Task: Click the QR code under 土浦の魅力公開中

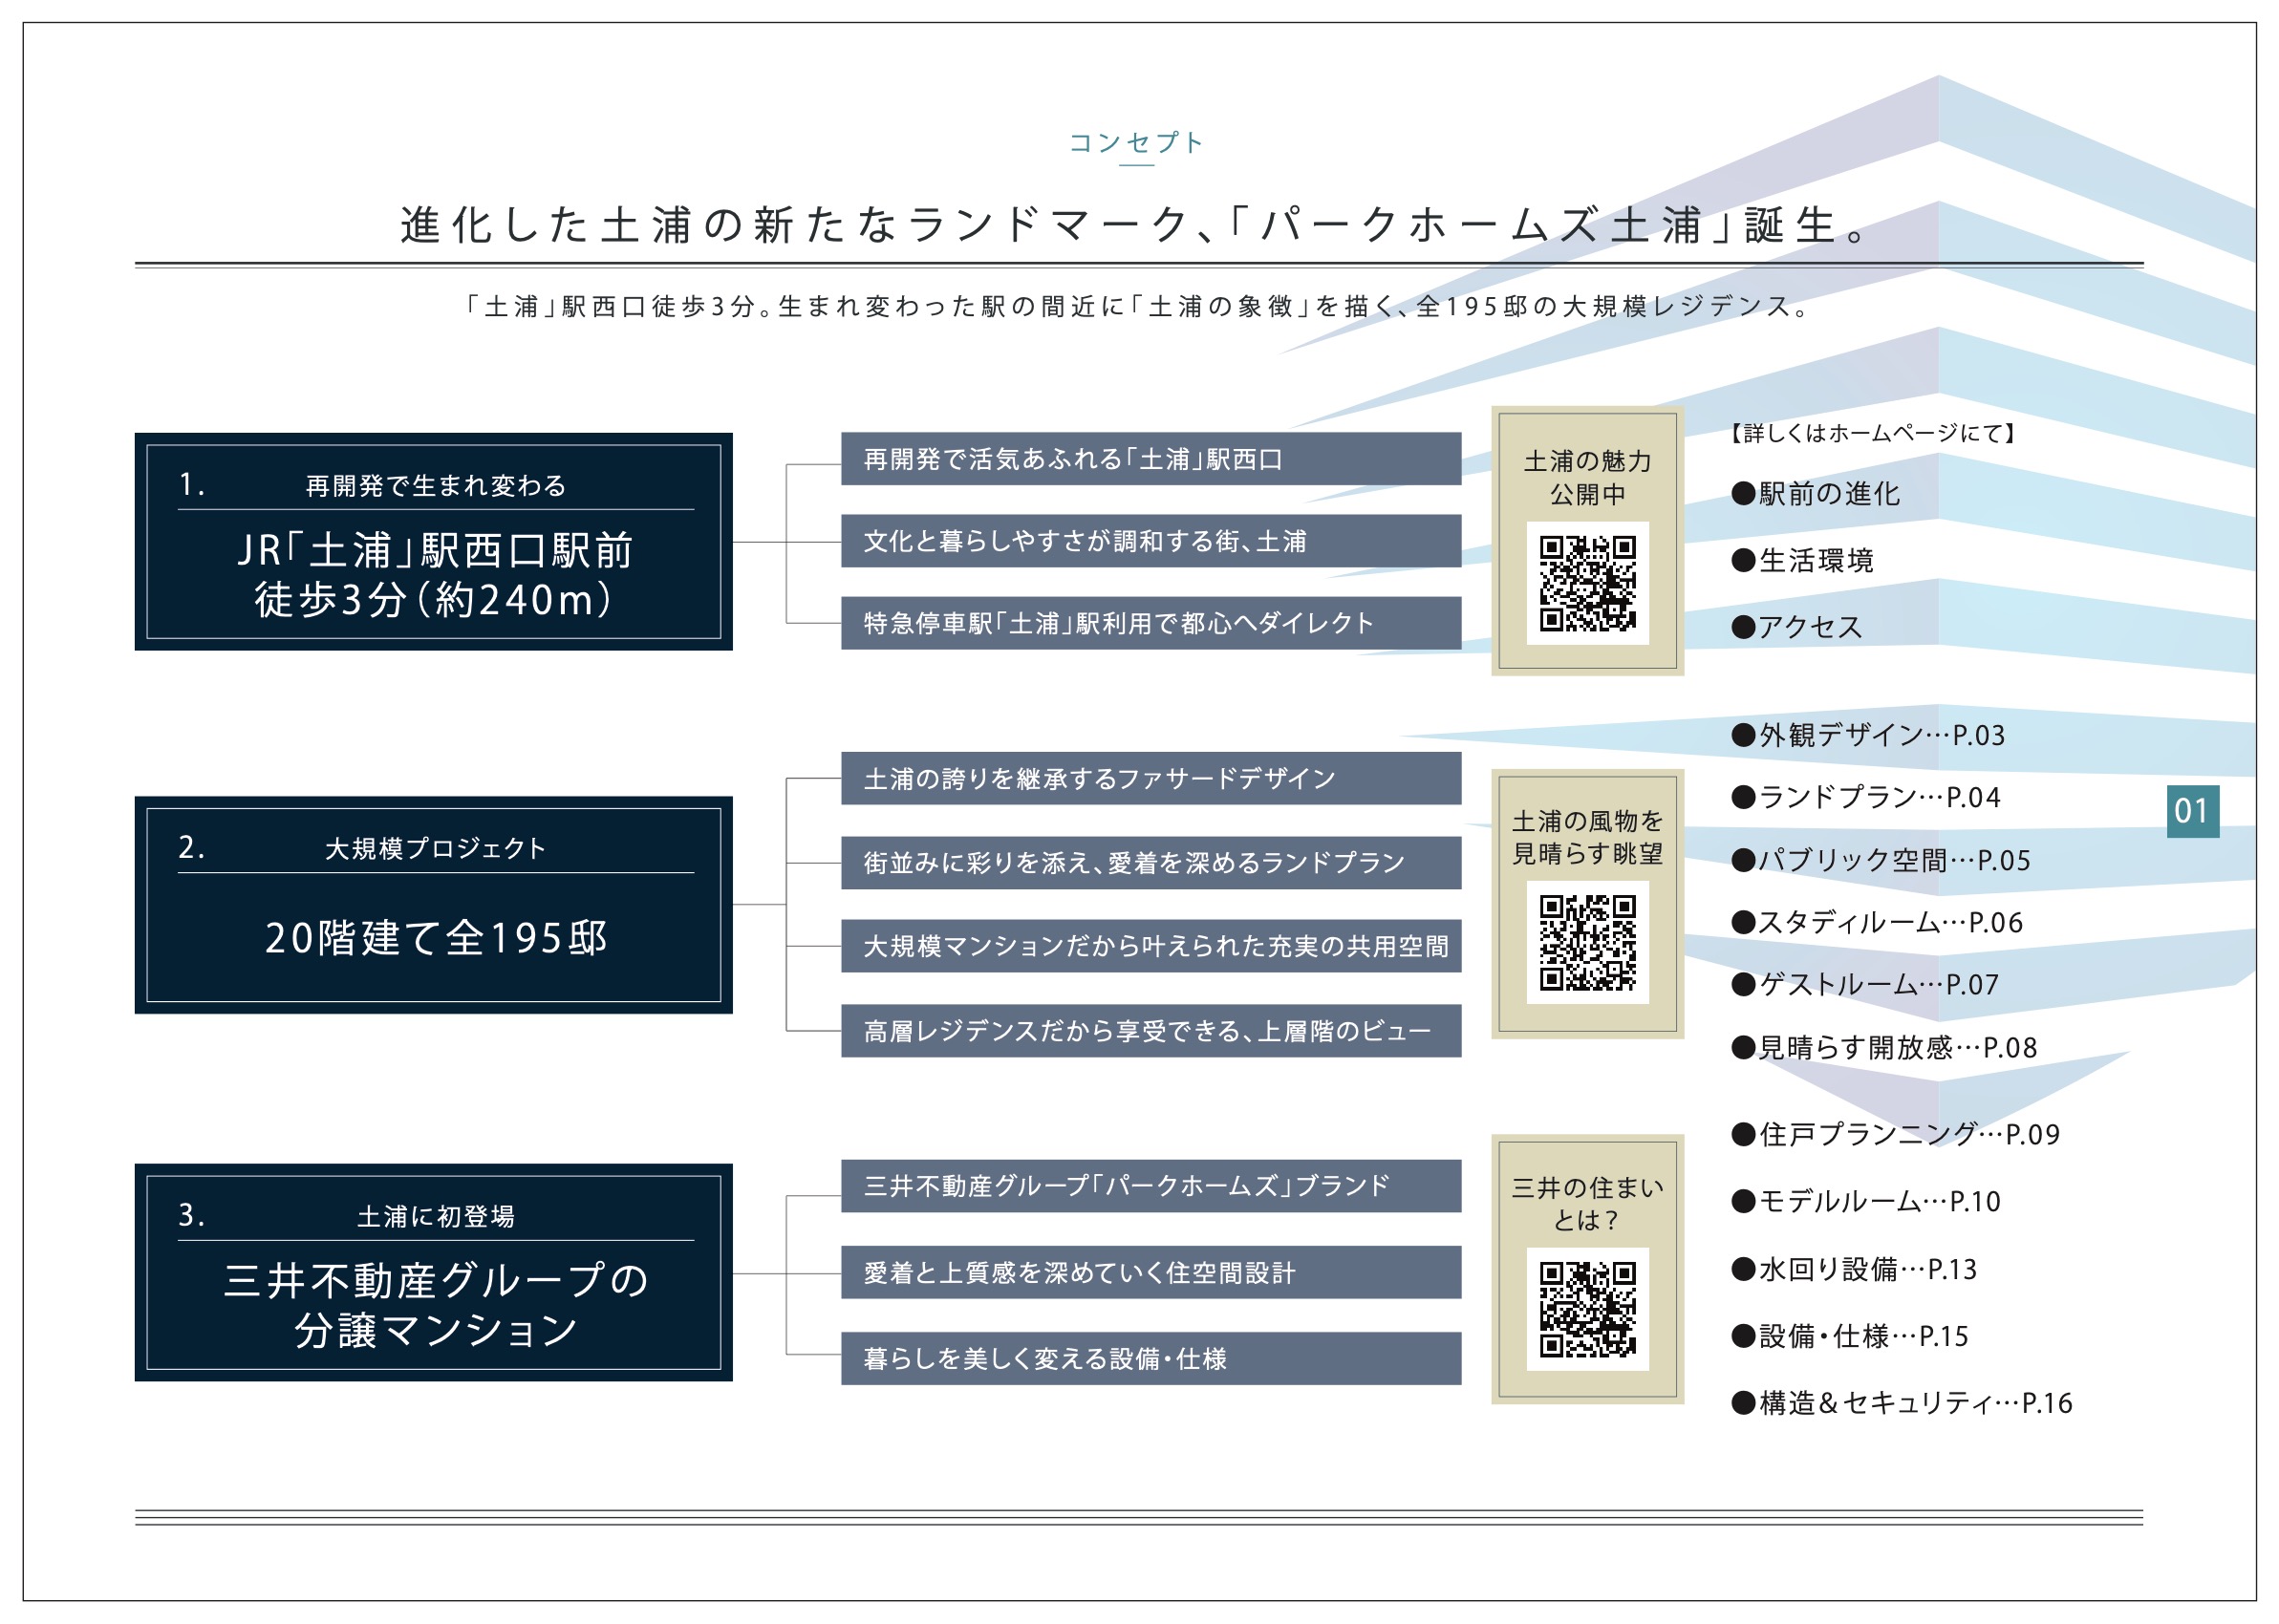Action: 1587,583
